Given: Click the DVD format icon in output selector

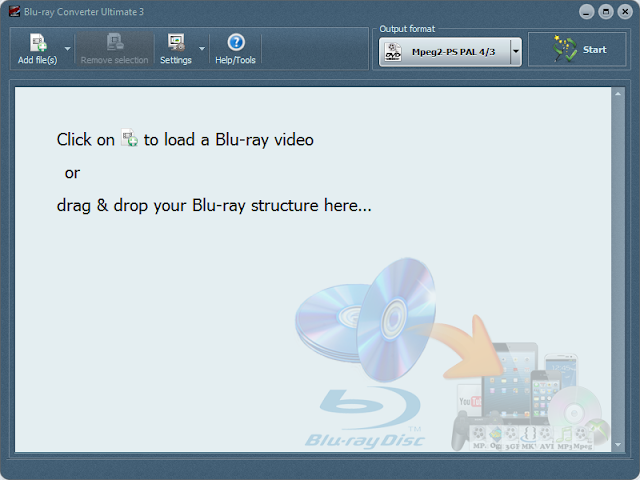Looking at the screenshot, I should [x=393, y=52].
